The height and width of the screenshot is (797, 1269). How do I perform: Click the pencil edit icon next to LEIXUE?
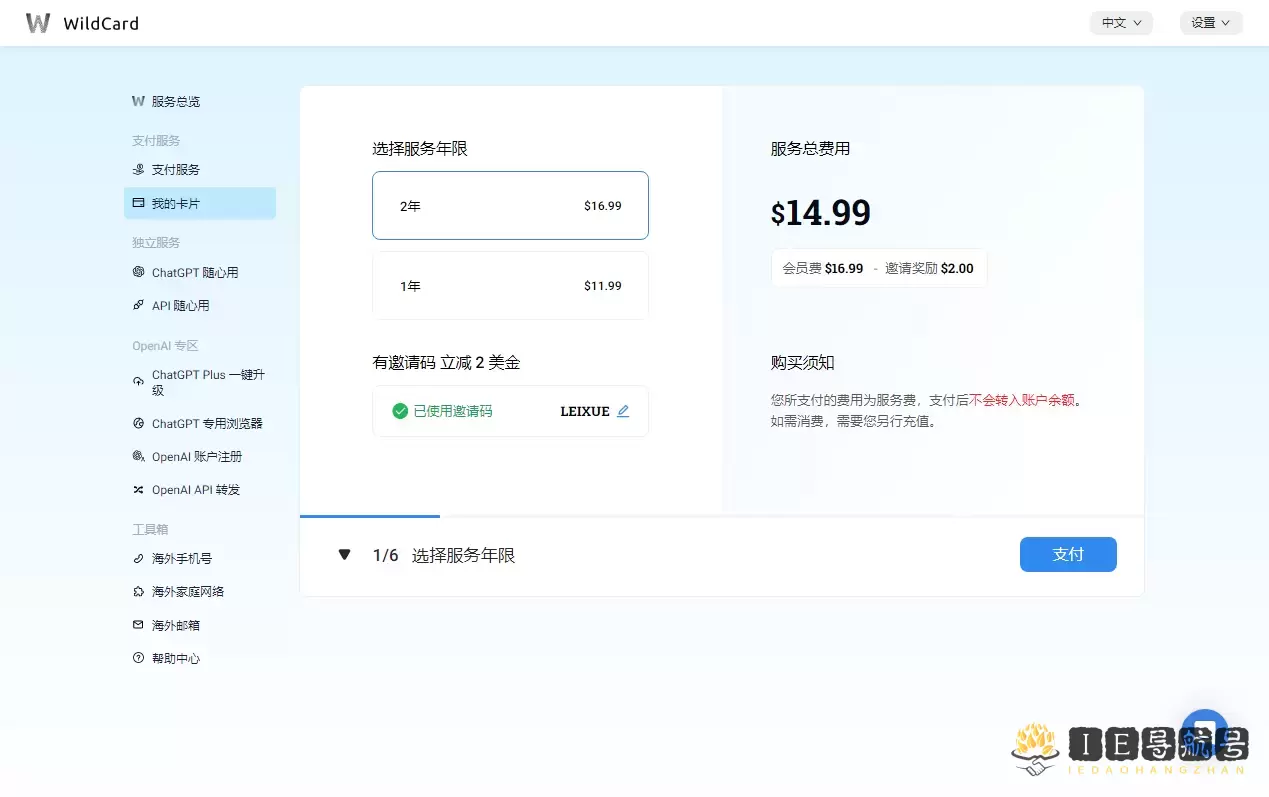(623, 411)
